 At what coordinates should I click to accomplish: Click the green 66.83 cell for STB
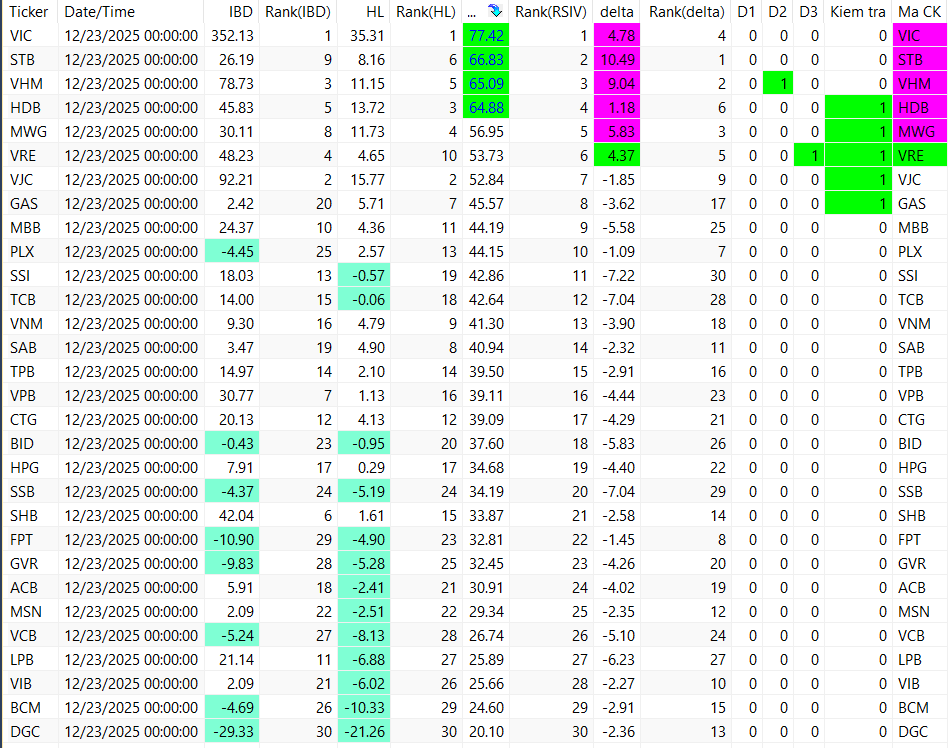(x=486, y=60)
